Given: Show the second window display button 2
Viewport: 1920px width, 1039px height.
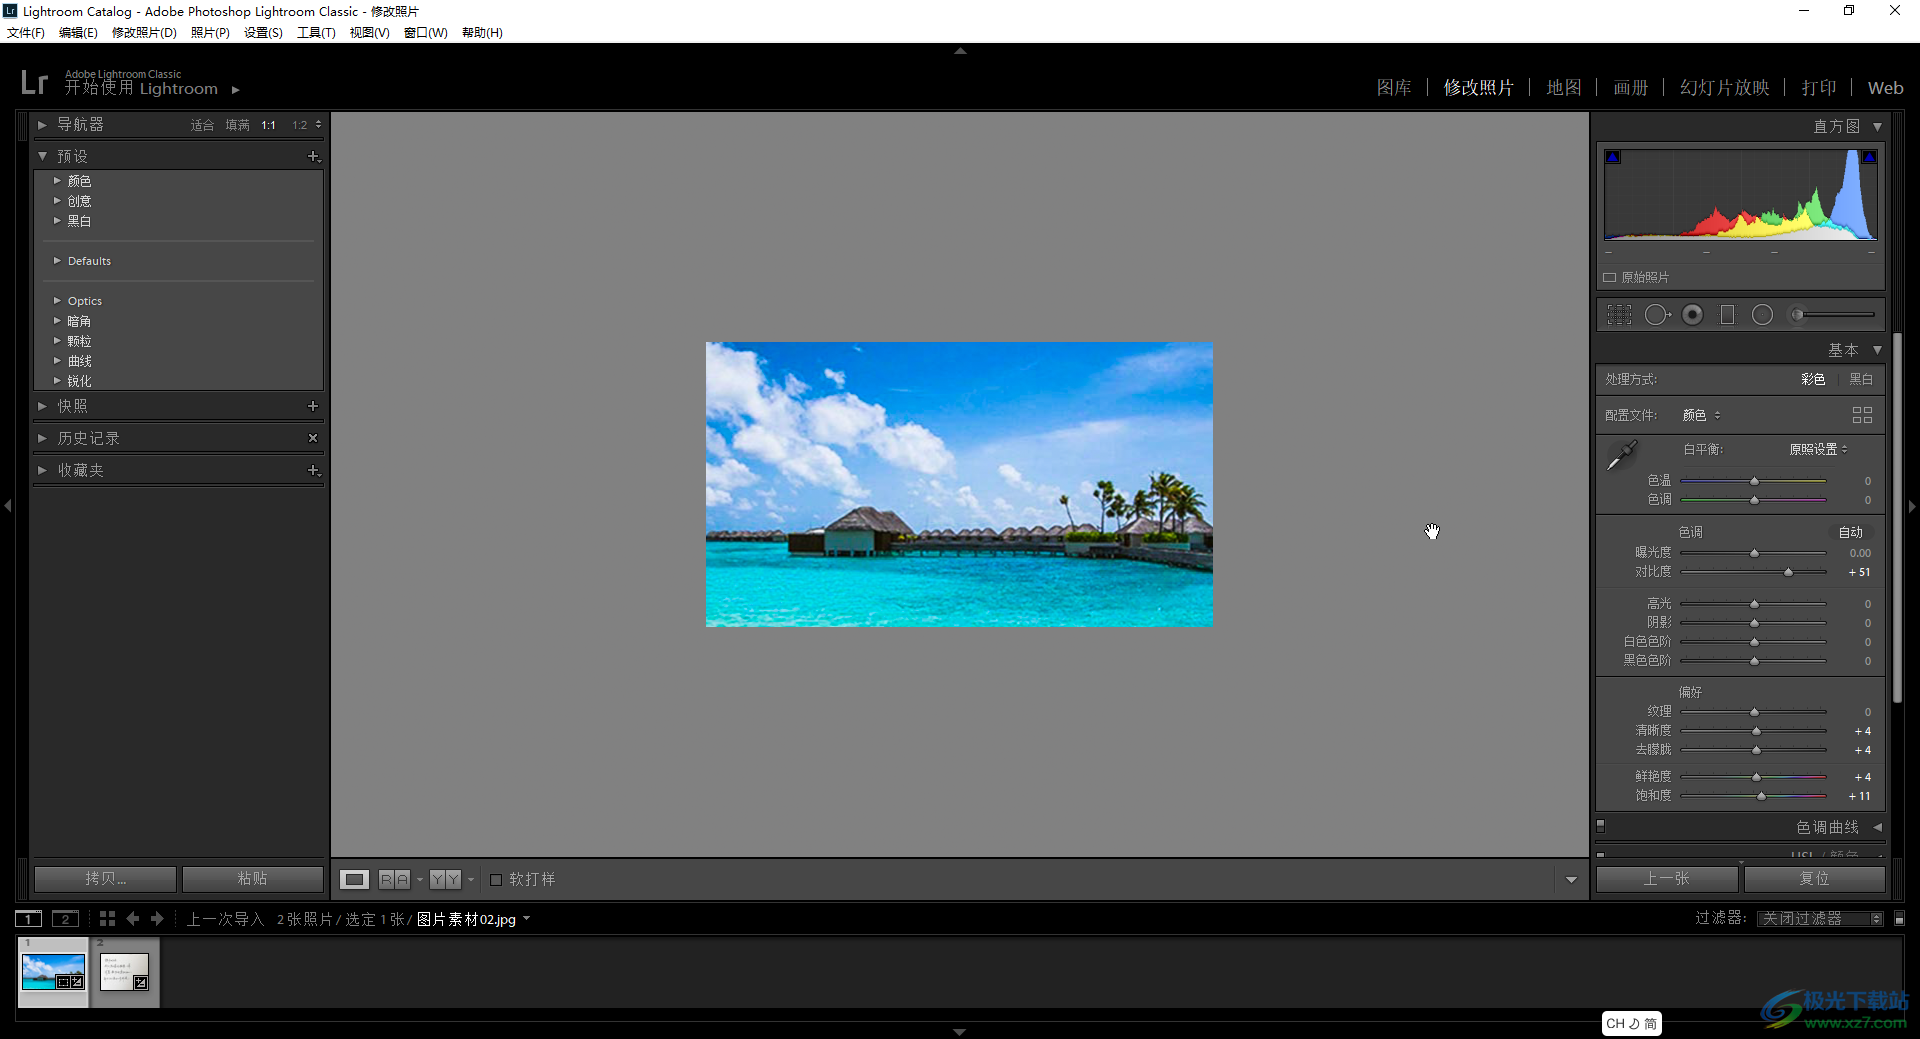Looking at the screenshot, I should [66, 919].
